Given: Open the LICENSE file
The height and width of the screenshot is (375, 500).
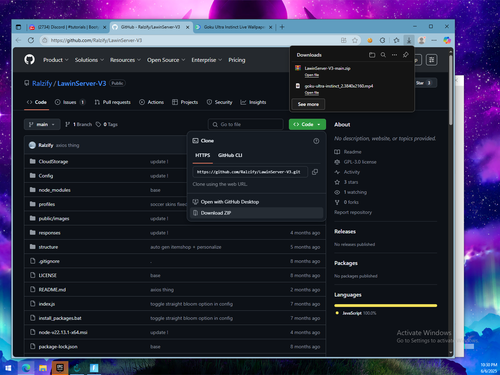Looking at the screenshot, I should click(47, 276).
